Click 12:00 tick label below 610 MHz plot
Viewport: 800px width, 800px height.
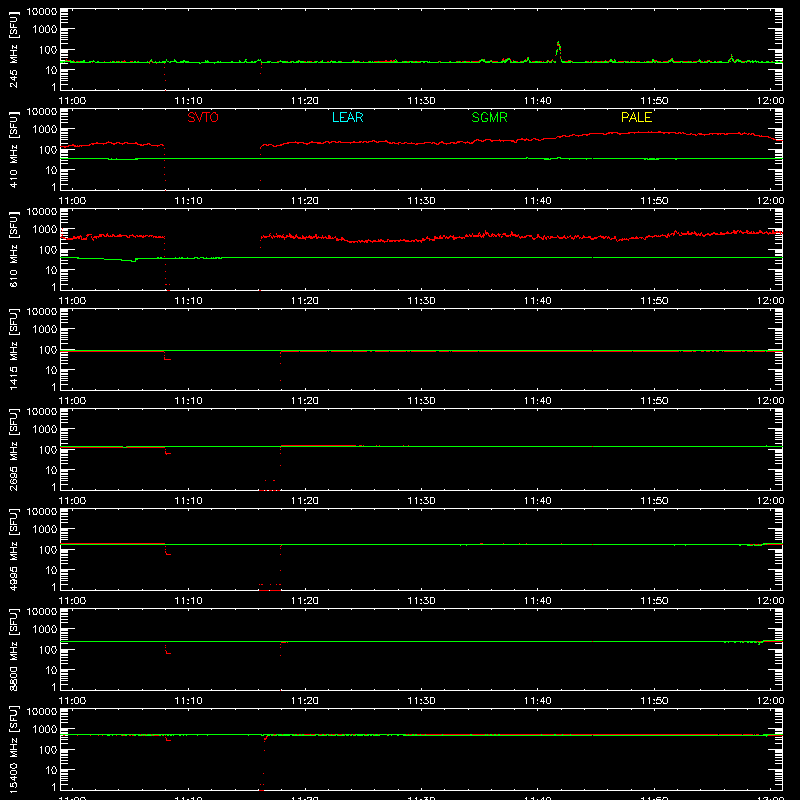click(x=770, y=301)
